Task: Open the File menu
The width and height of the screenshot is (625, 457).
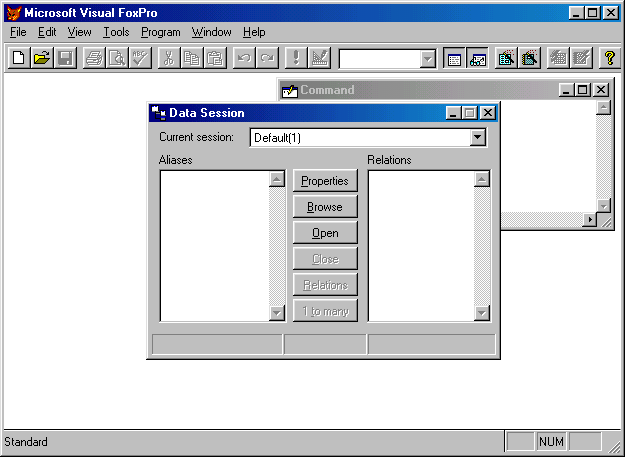Action: (x=18, y=32)
